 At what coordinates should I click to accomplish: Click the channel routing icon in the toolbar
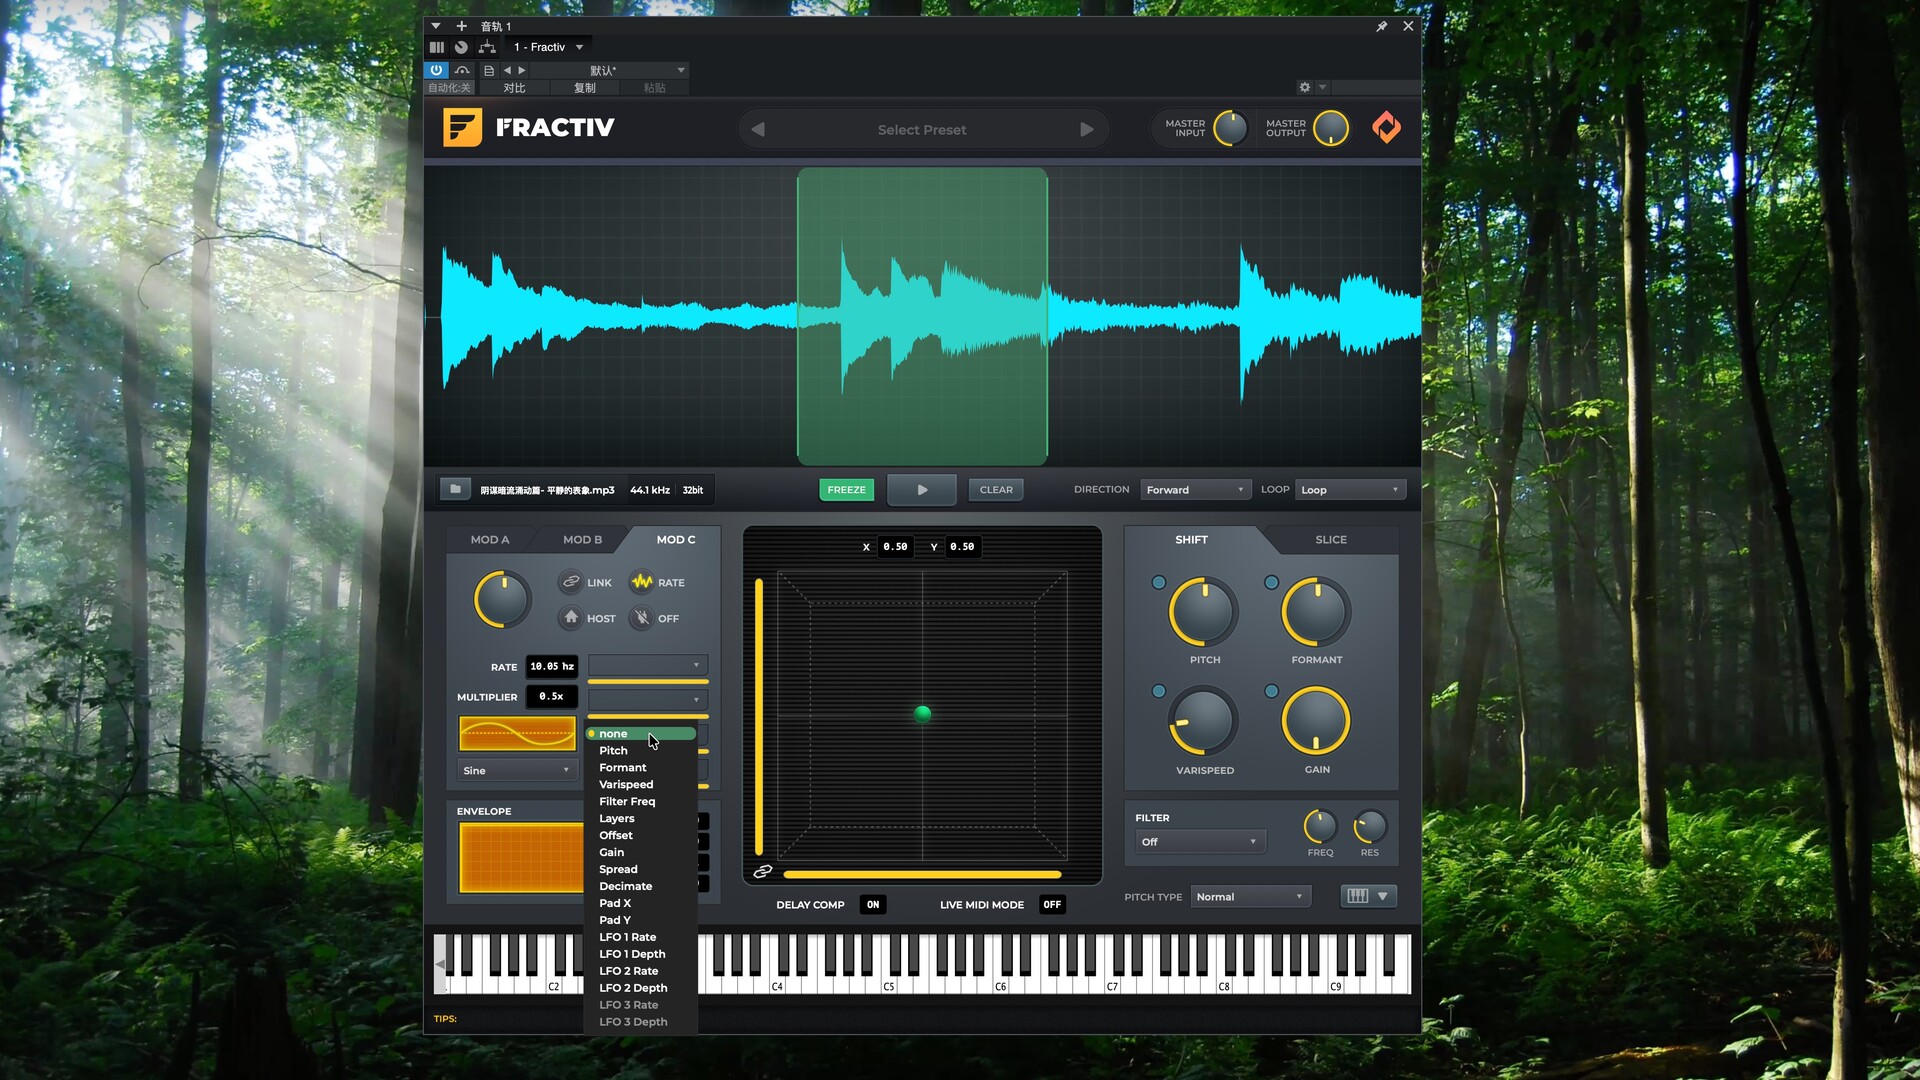(487, 46)
